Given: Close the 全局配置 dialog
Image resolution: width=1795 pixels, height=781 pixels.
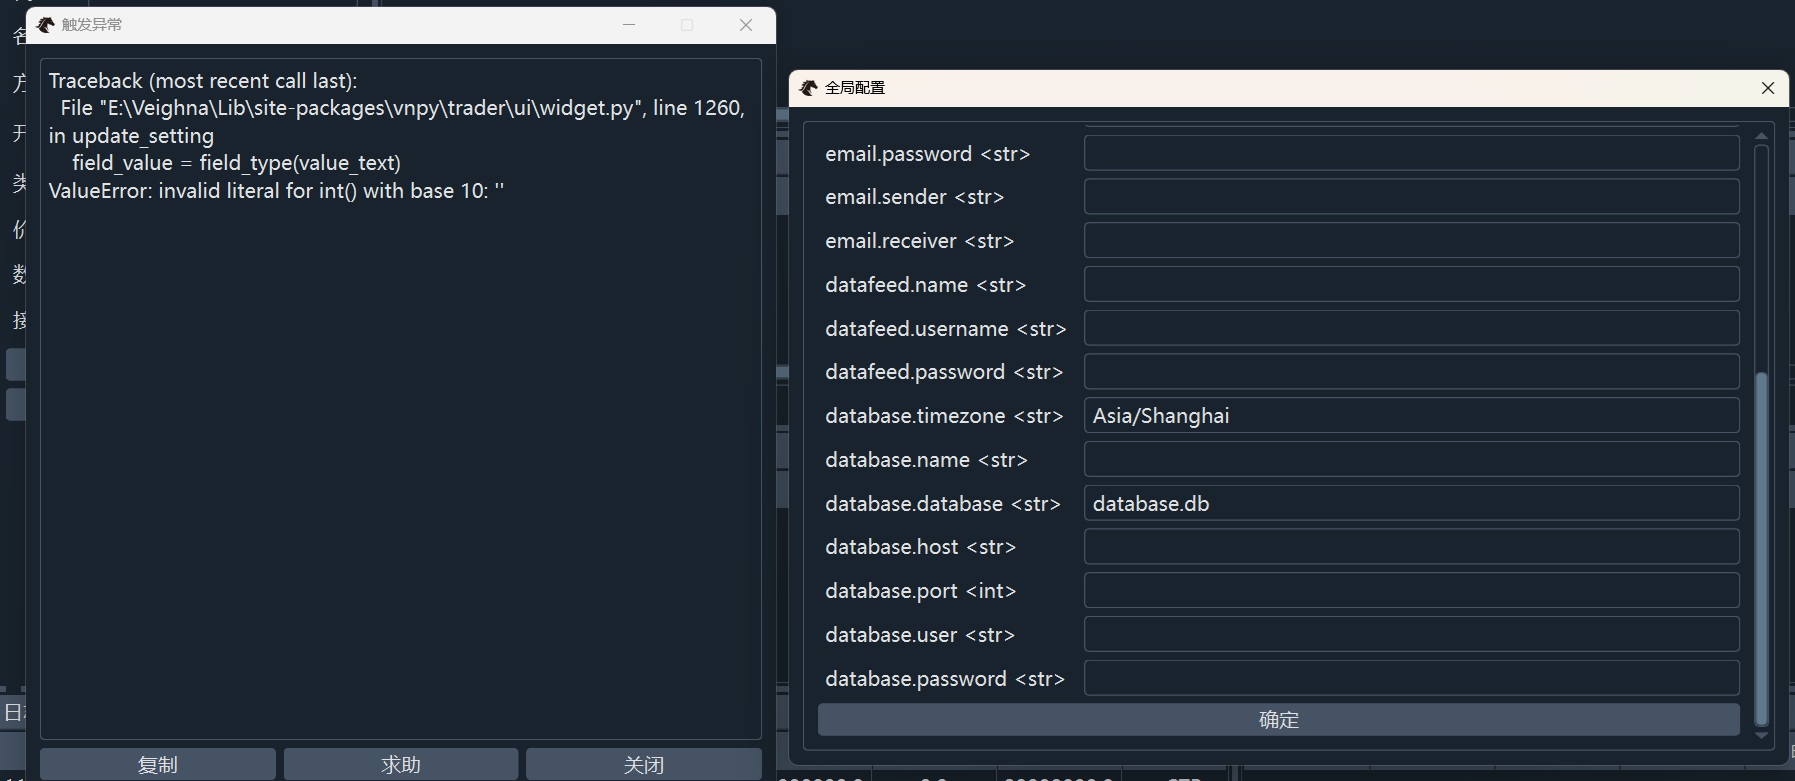Looking at the screenshot, I should click(x=1768, y=88).
